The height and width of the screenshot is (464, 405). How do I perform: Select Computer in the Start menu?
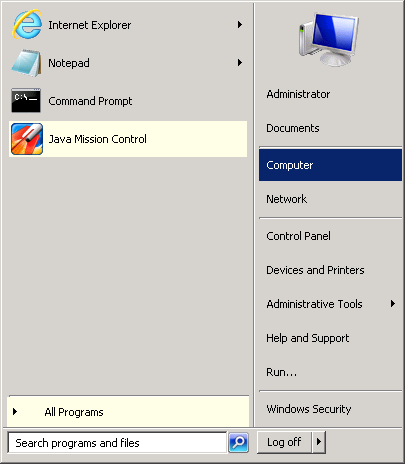pos(330,165)
